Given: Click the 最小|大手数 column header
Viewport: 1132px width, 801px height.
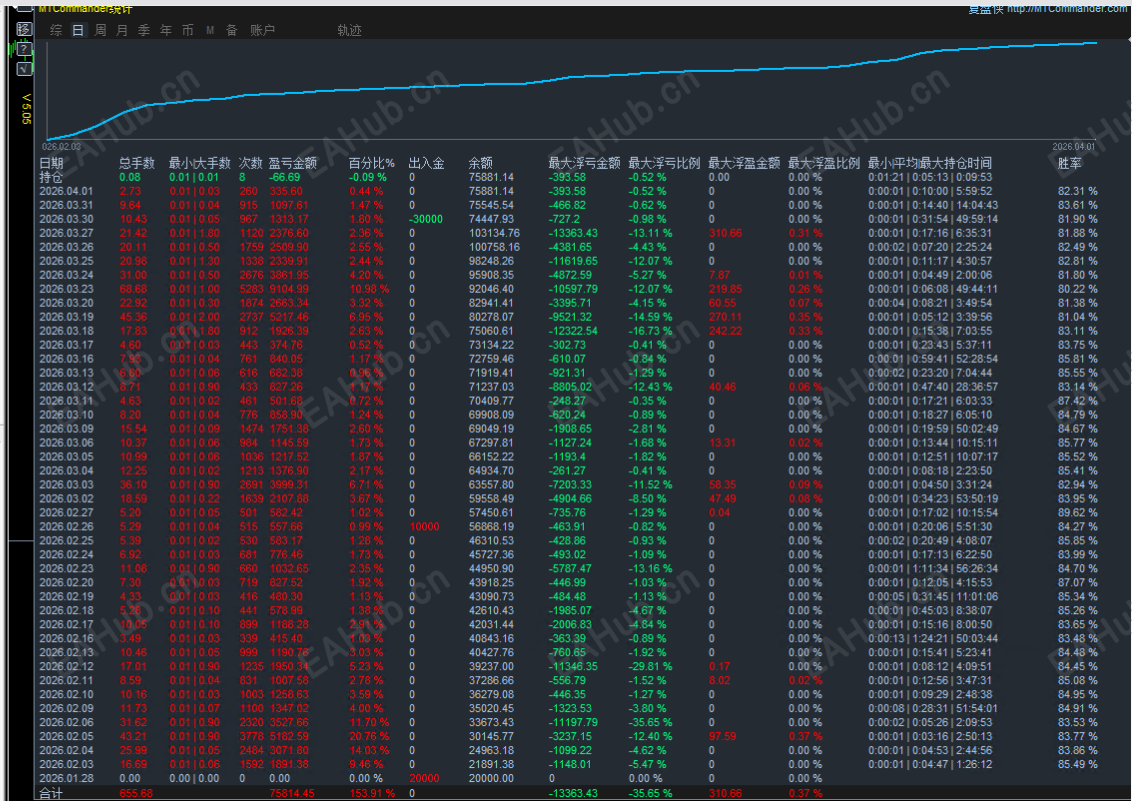Looking at the screenshot, I should [x=199, y=163].
